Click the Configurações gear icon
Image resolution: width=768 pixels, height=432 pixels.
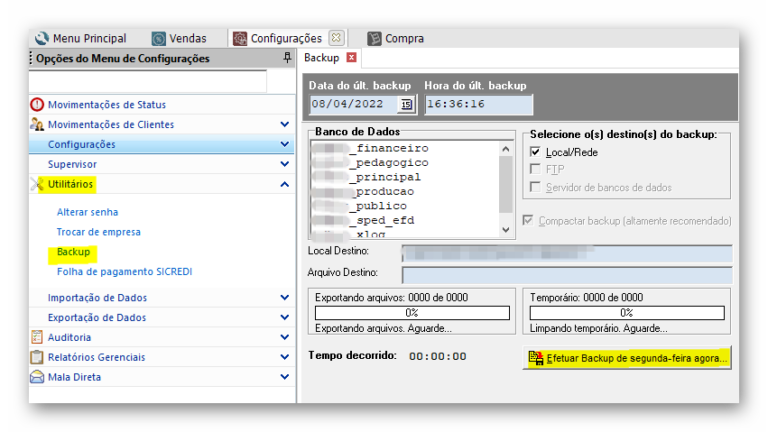(x=240, y=38)
